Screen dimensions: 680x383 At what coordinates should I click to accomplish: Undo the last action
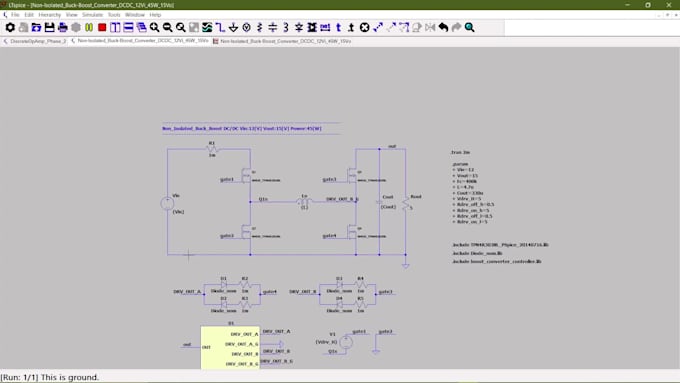[443, 27]
